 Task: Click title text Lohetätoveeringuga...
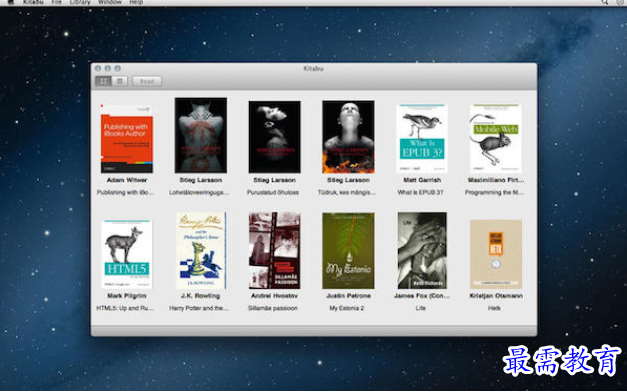pyautogui.click(x=200, y=192)
